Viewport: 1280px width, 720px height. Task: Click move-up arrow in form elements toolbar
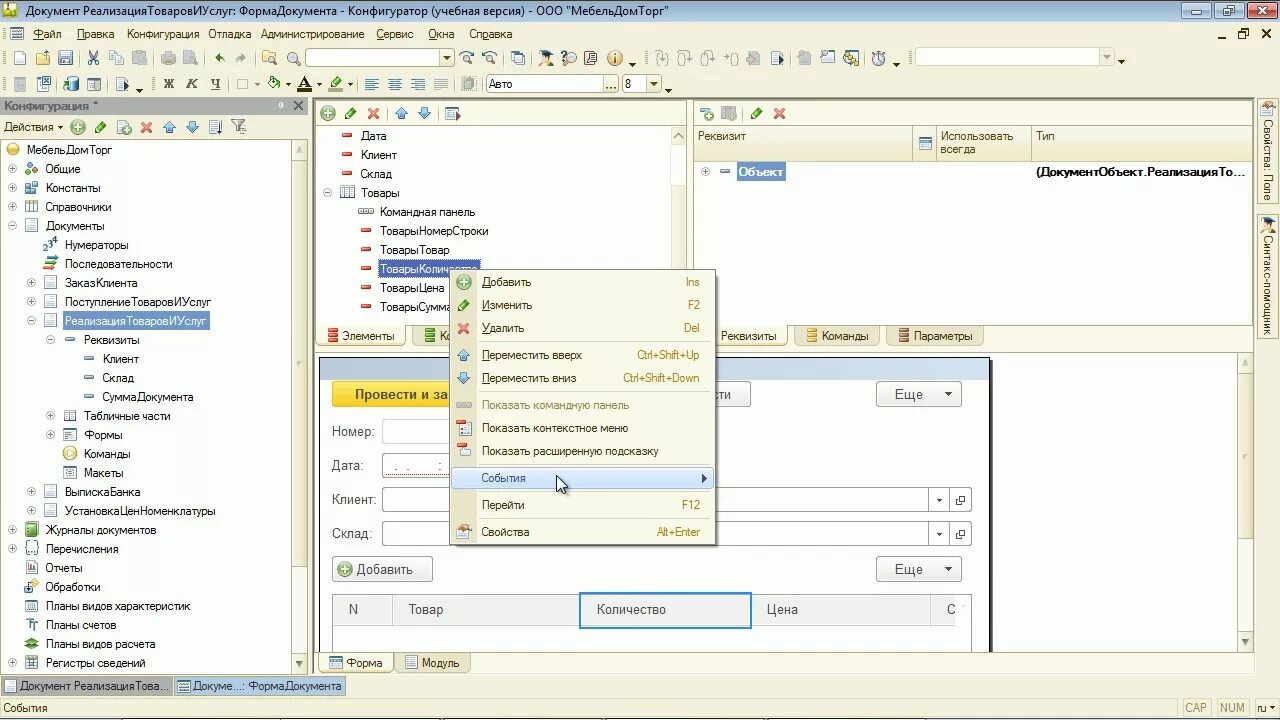tap(401, 114)
